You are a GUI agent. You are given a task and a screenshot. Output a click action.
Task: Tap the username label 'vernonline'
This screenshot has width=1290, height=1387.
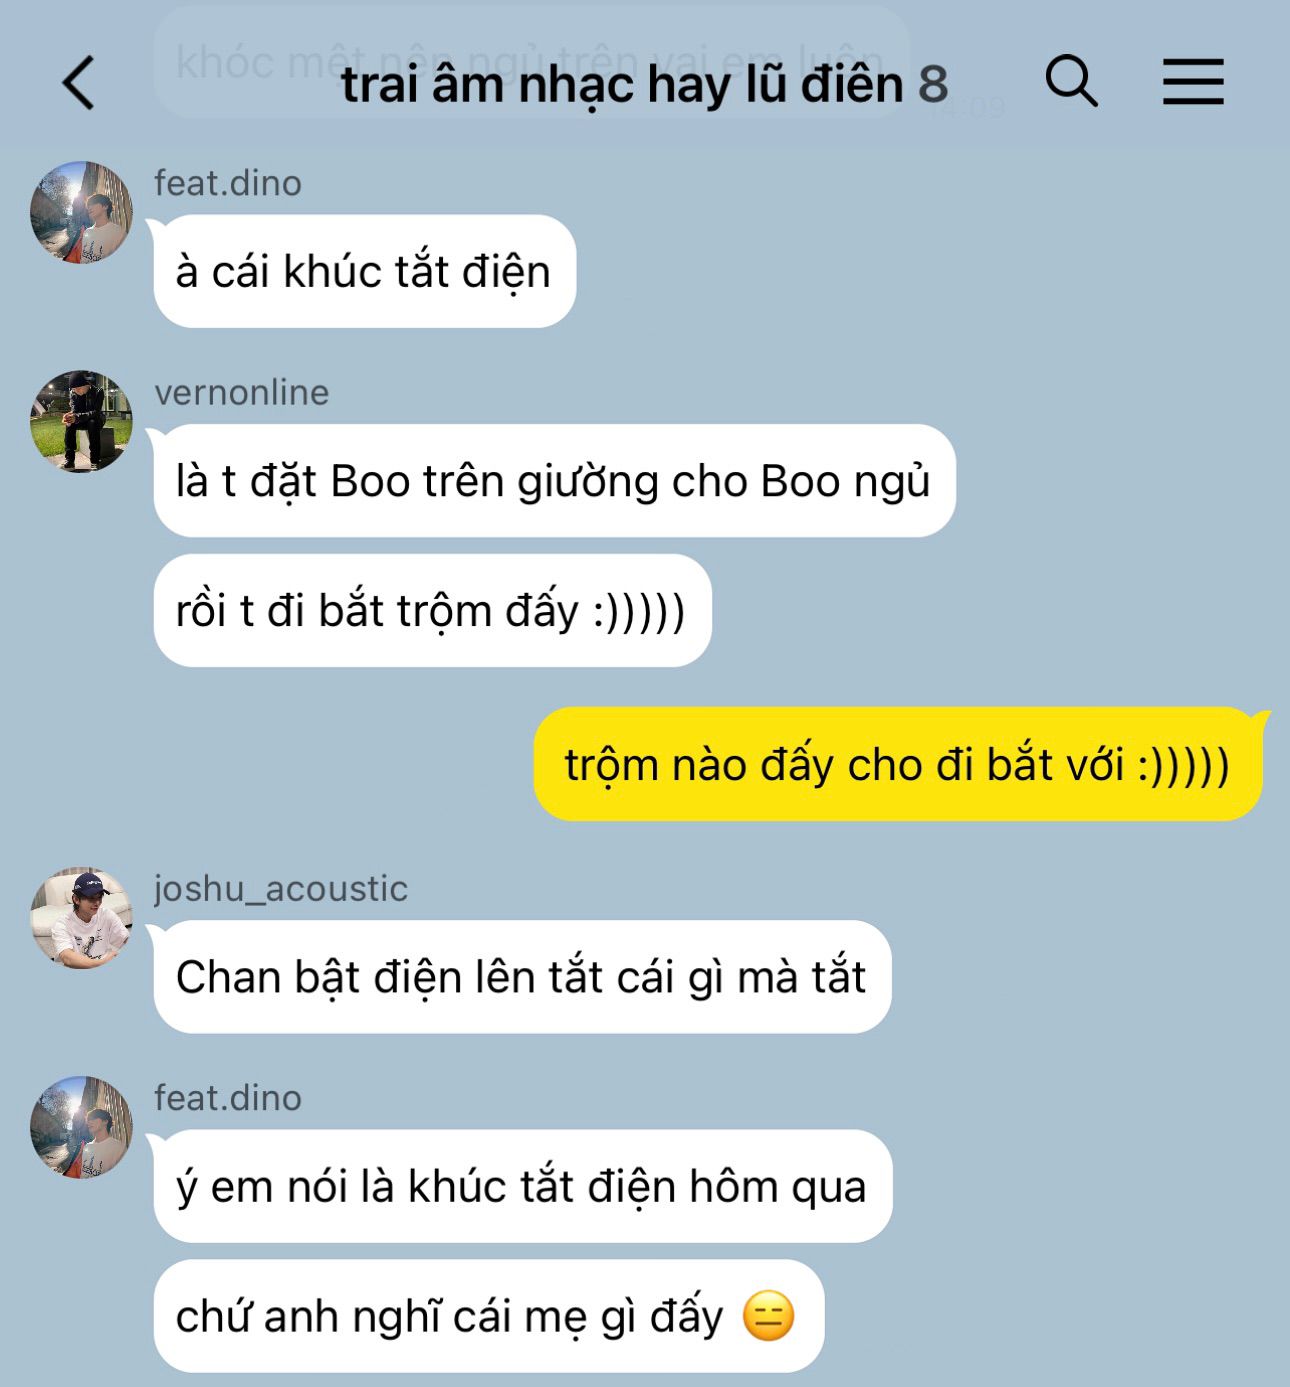coord(241,392)
